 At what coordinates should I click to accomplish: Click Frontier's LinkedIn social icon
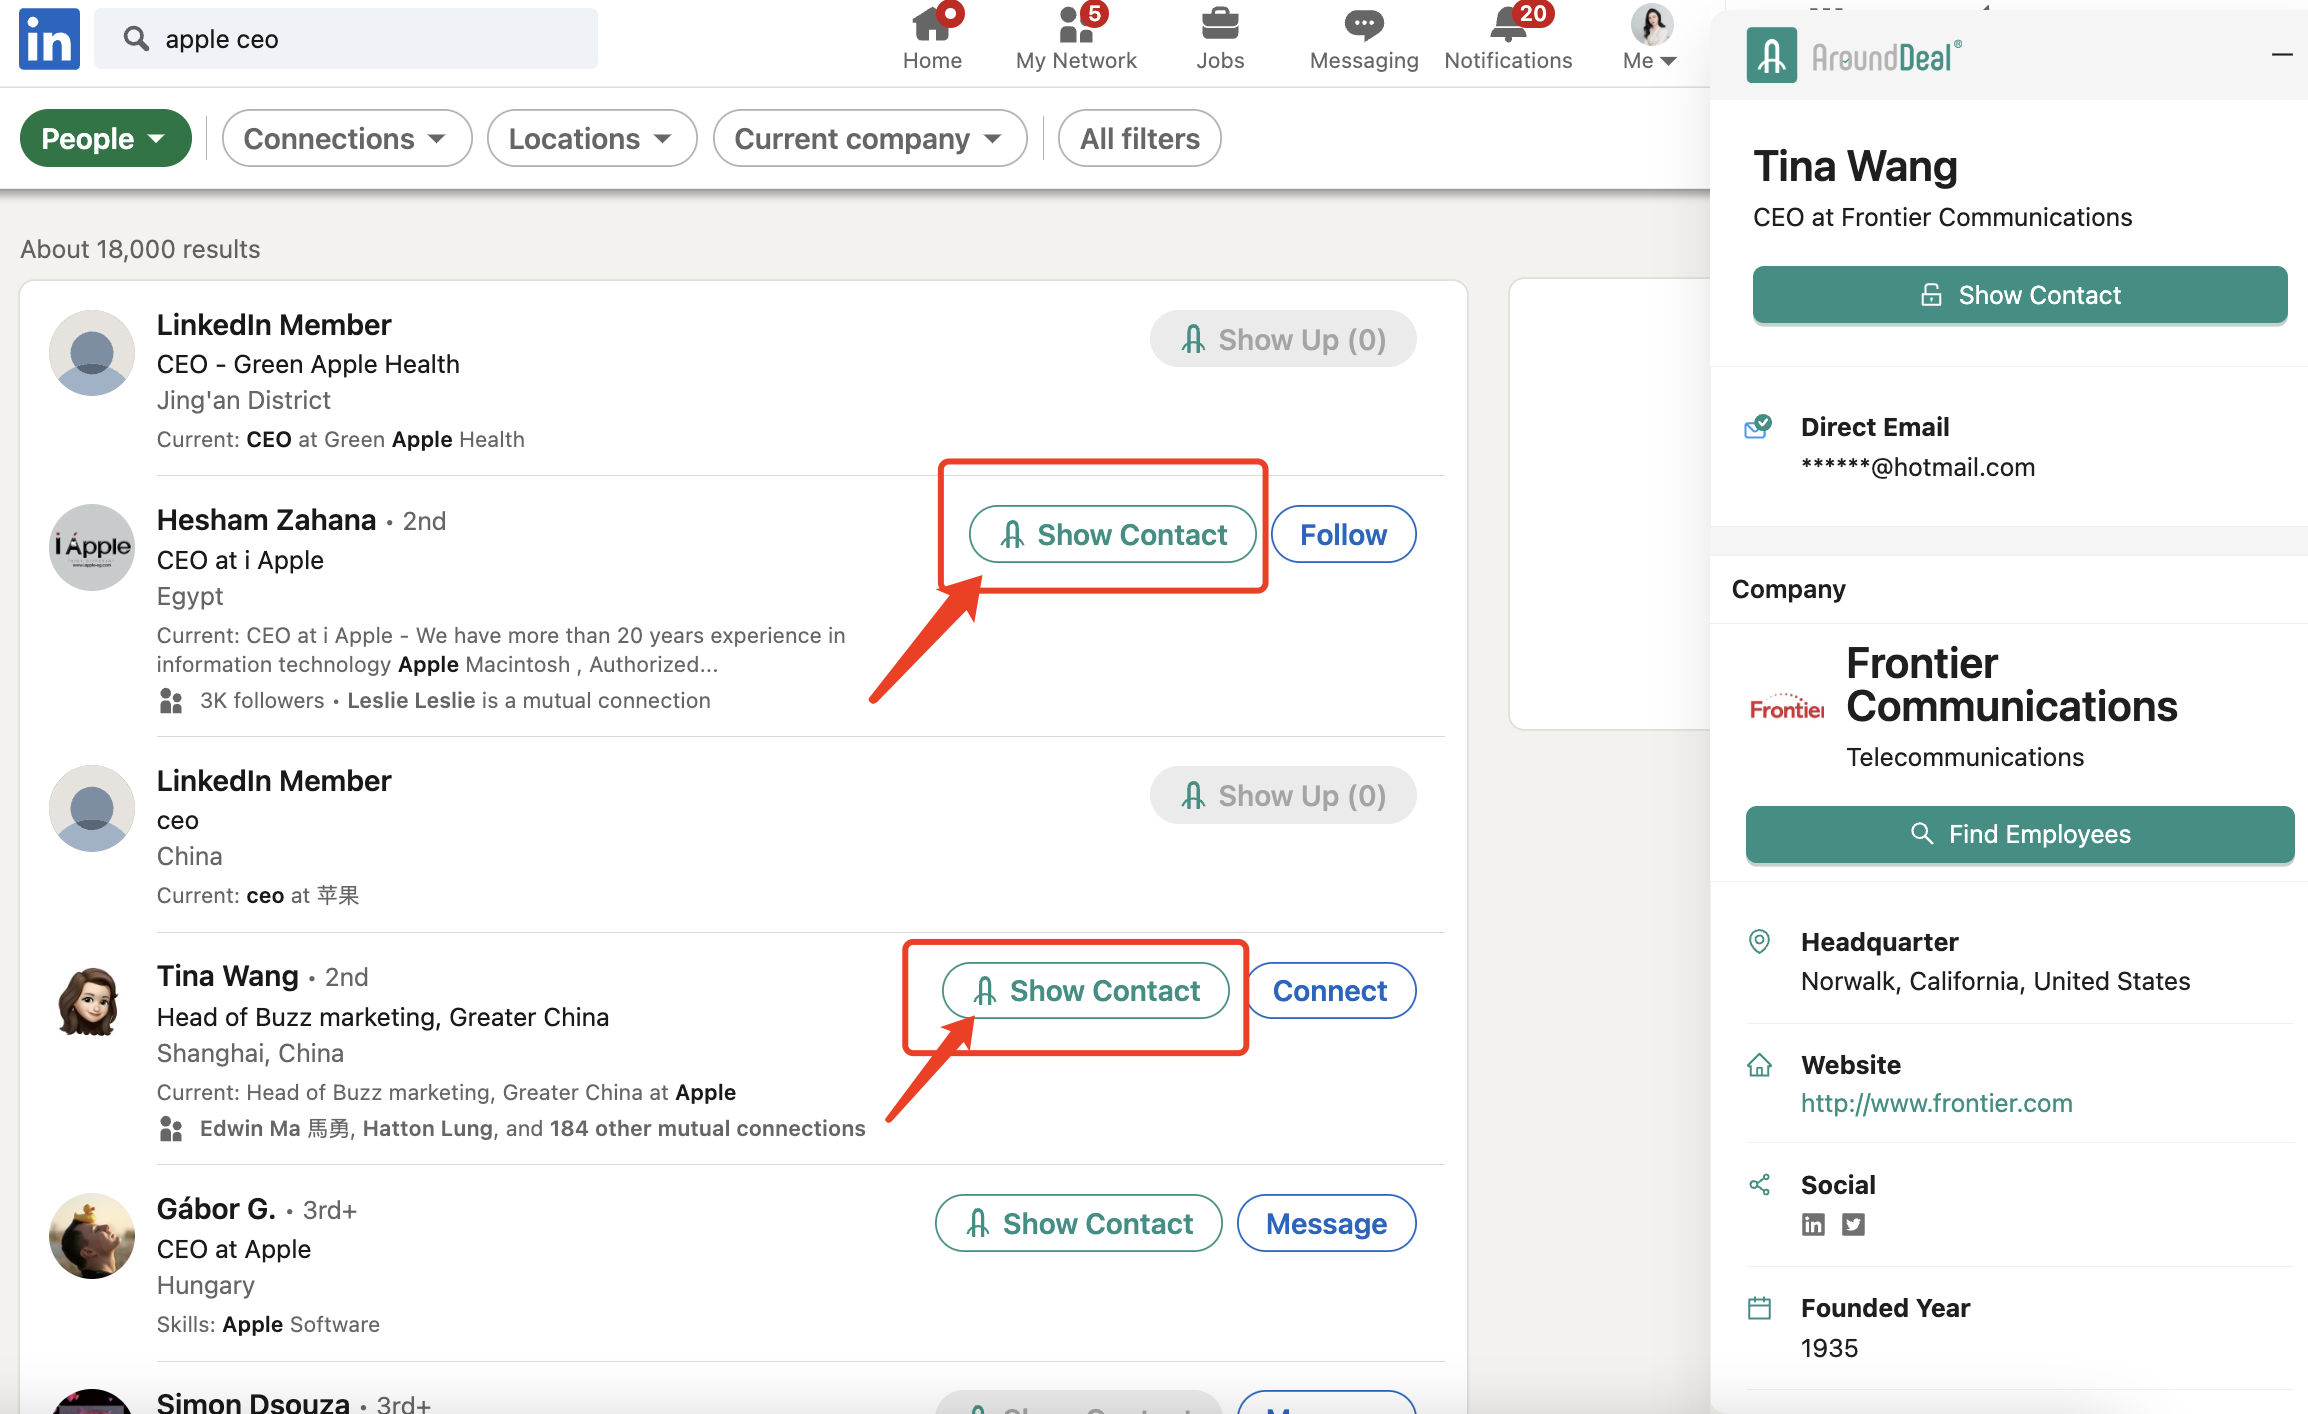coord(1813,1224)
